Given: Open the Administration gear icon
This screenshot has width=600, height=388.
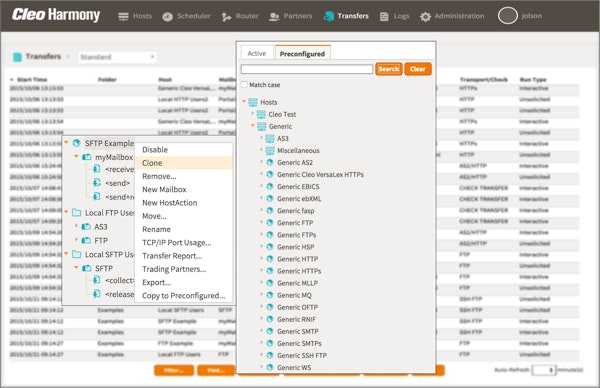Looking at the screenshot, I should point(425,16).
